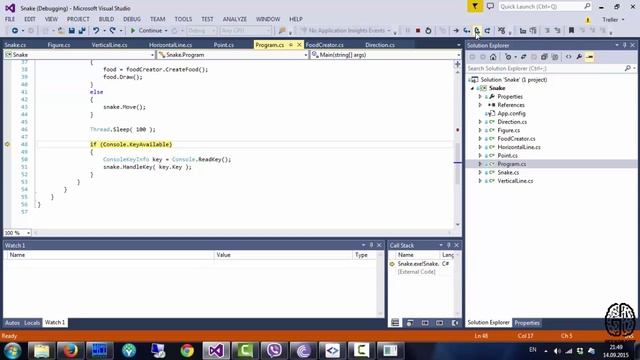Open the Continue button dropdown arrow

[166, 31]
